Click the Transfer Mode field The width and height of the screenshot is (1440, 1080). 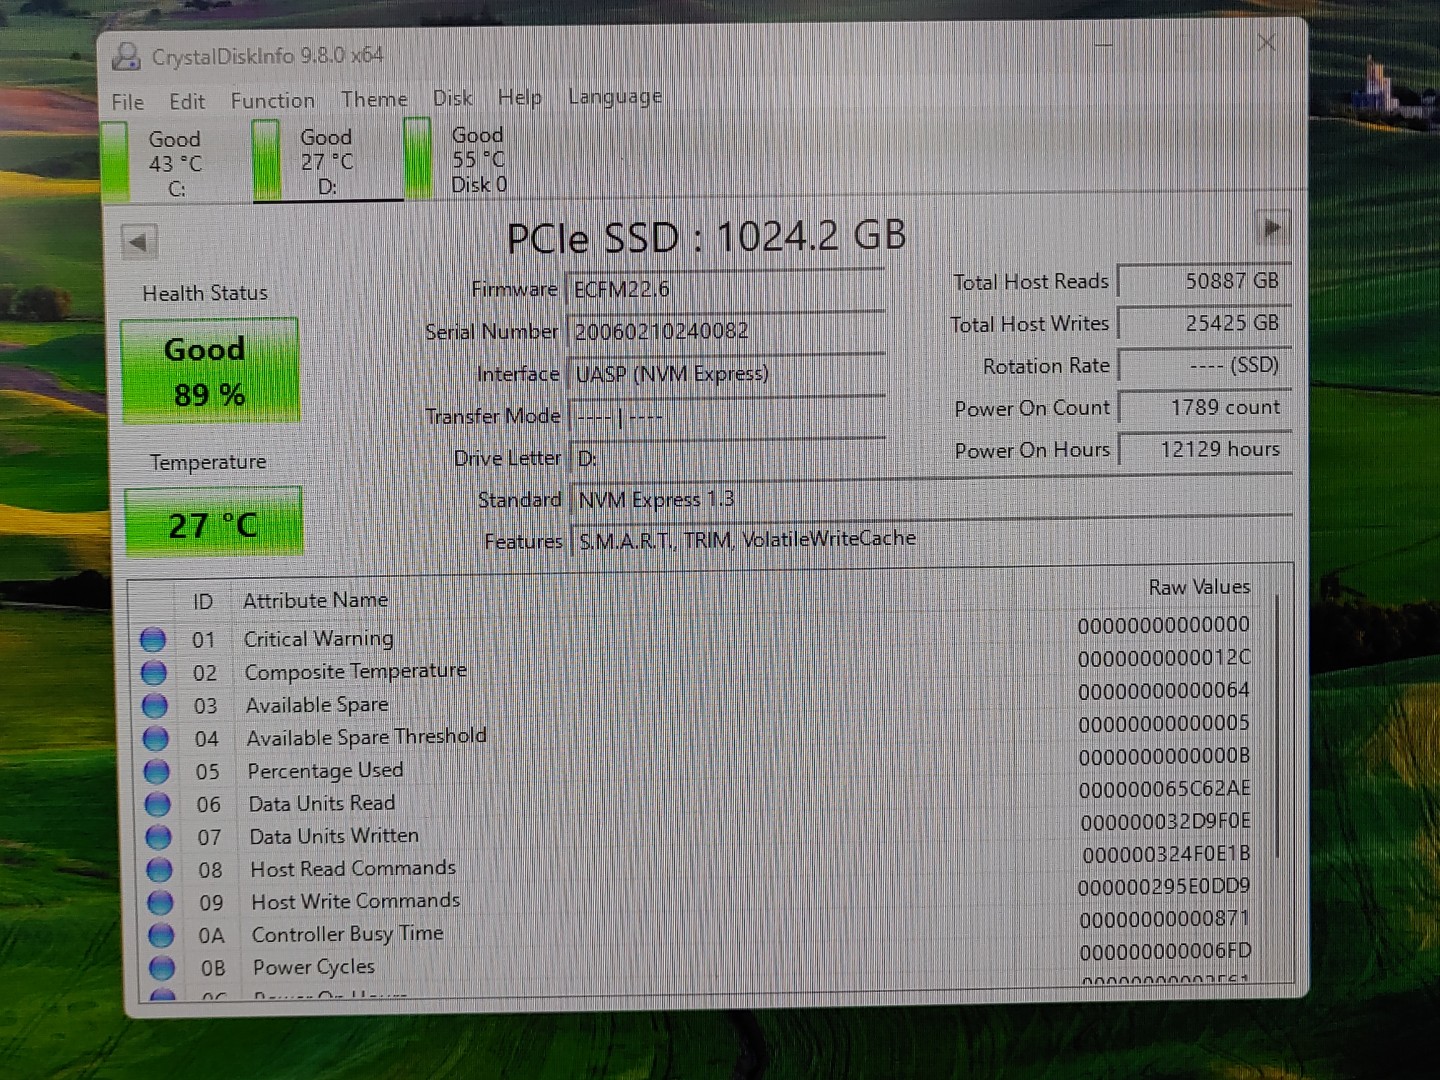click(727, 416)
